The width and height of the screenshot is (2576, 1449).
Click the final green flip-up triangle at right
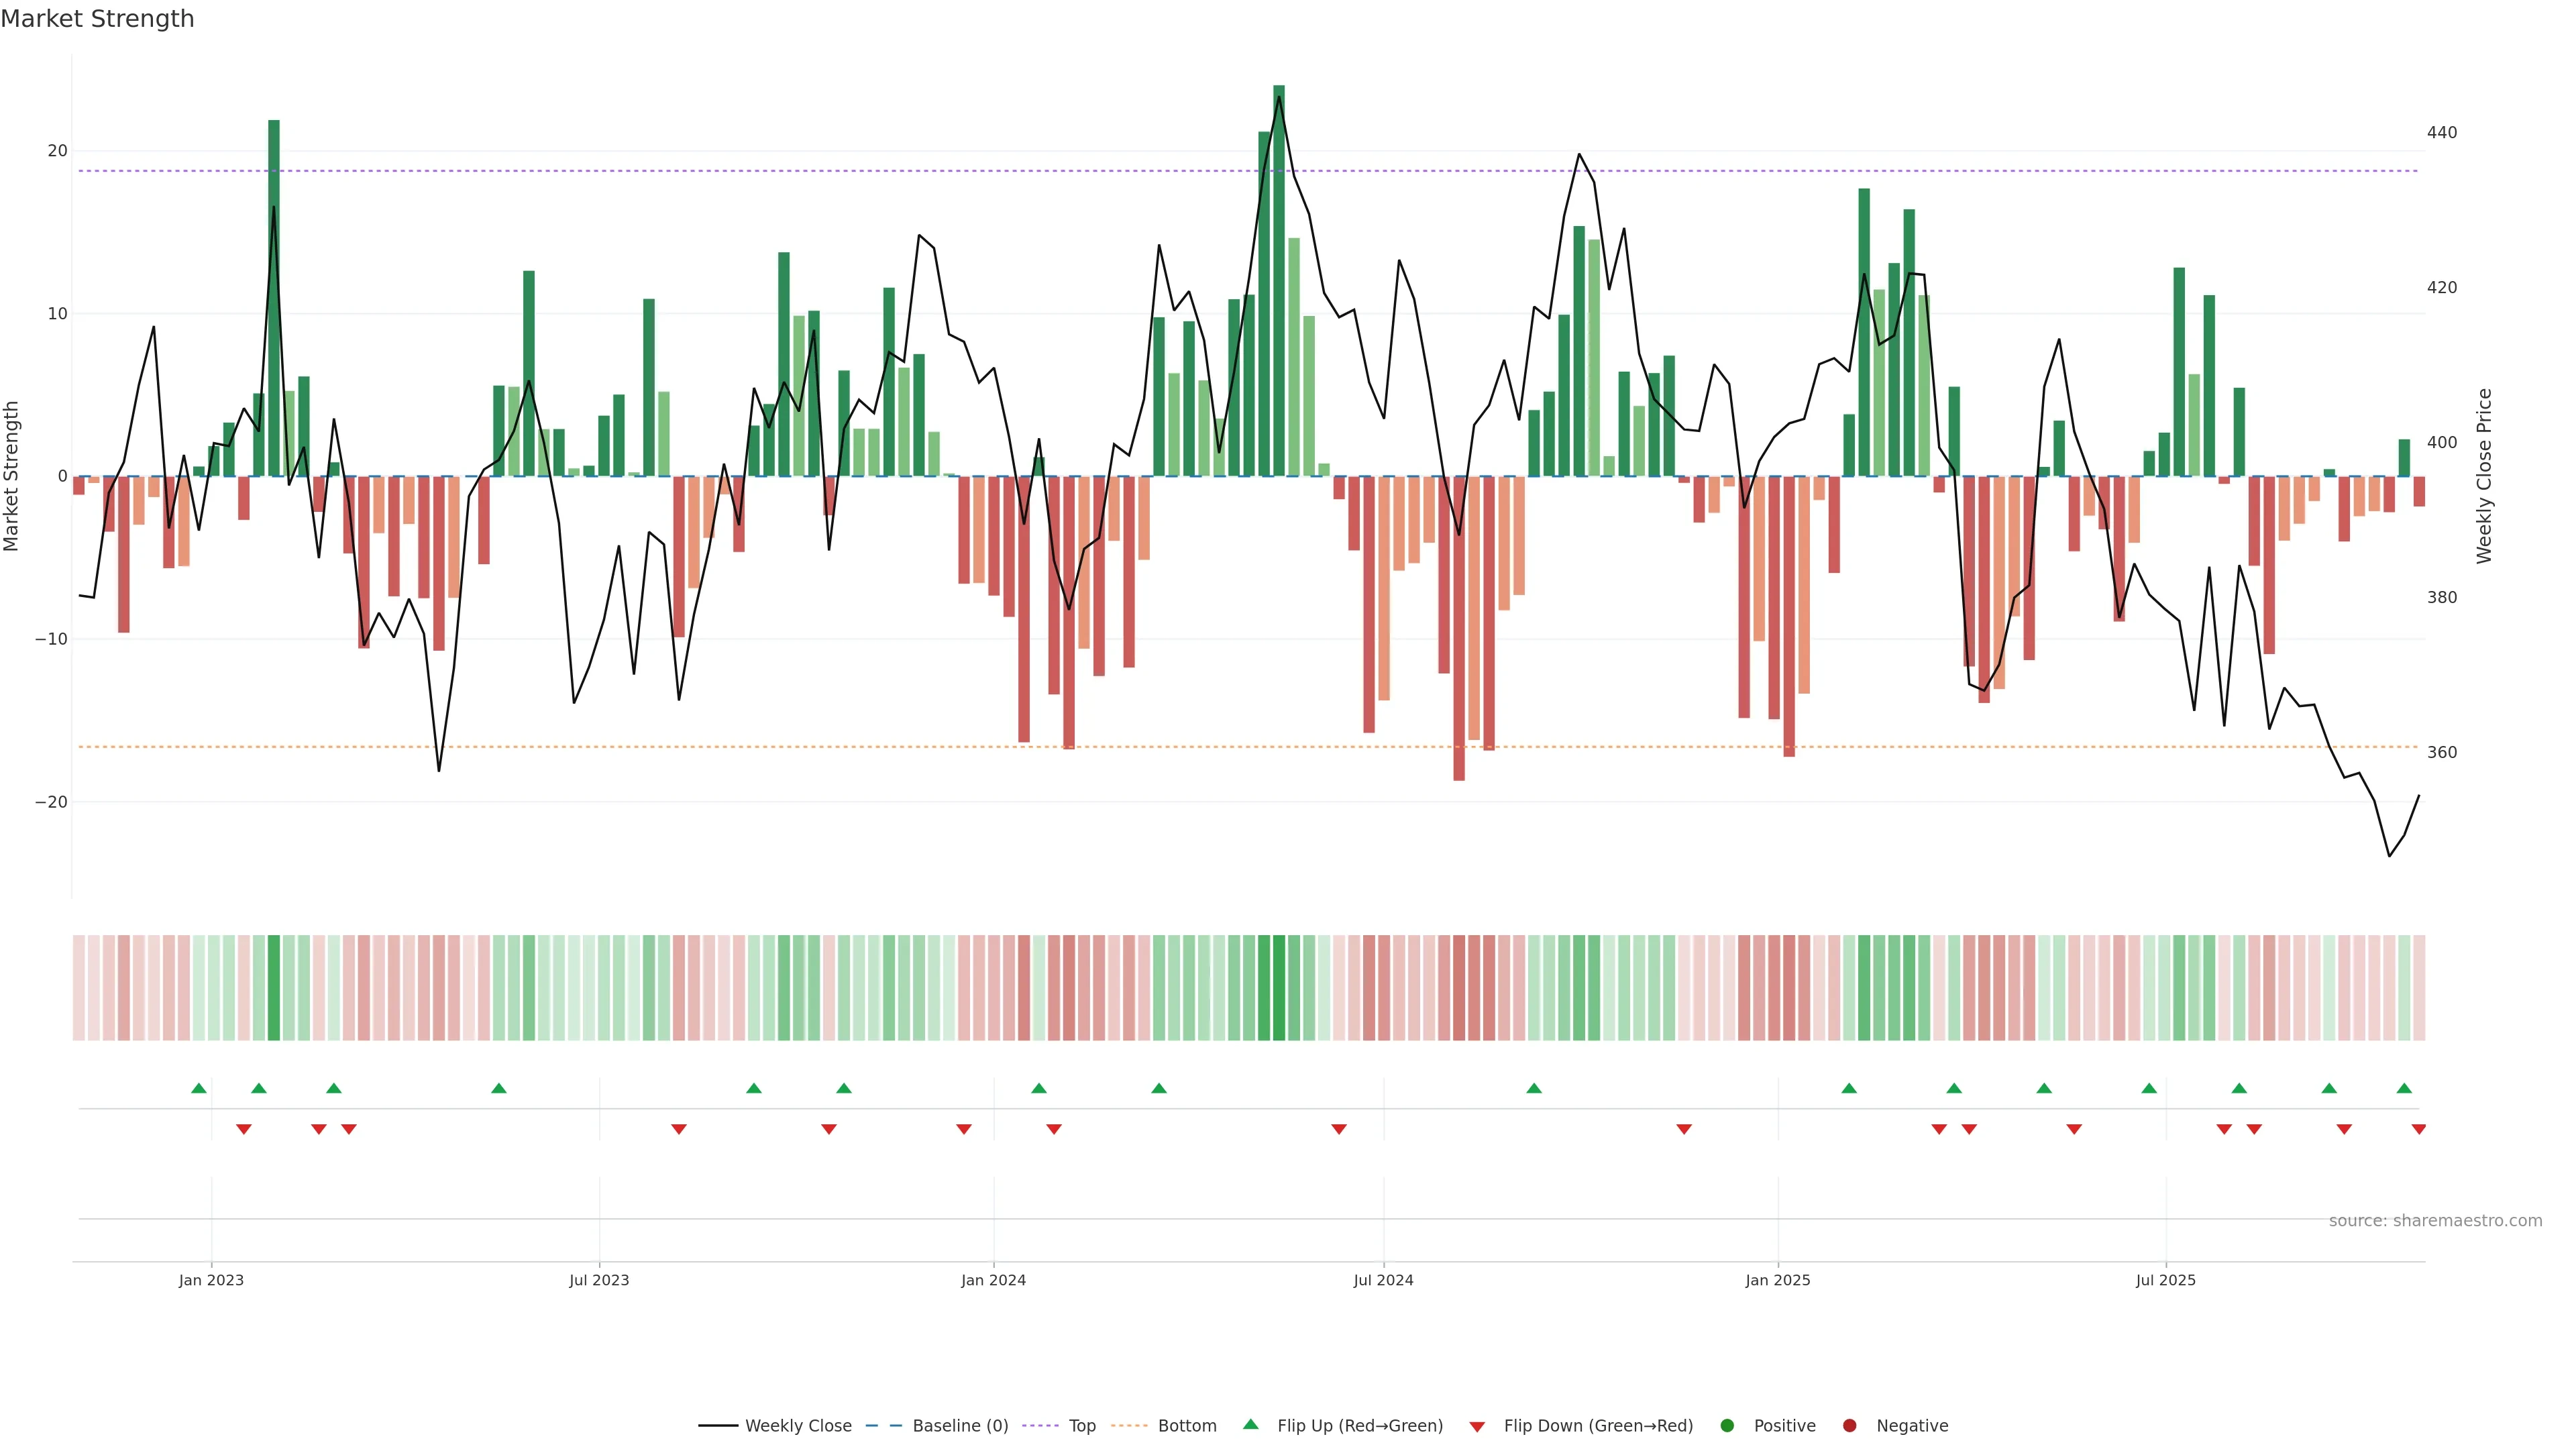pyautogui.click(x=2404, y=1088)
